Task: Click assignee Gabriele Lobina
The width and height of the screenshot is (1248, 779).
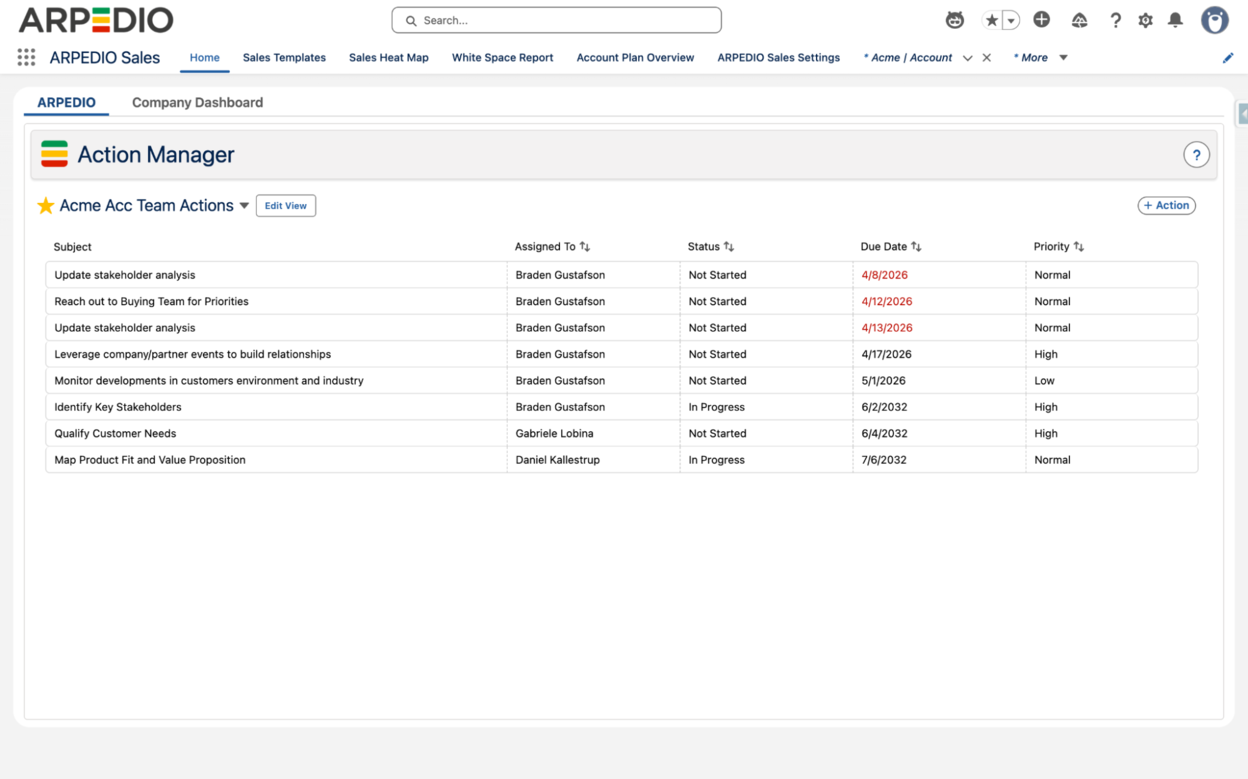Action: coord(554,434)
